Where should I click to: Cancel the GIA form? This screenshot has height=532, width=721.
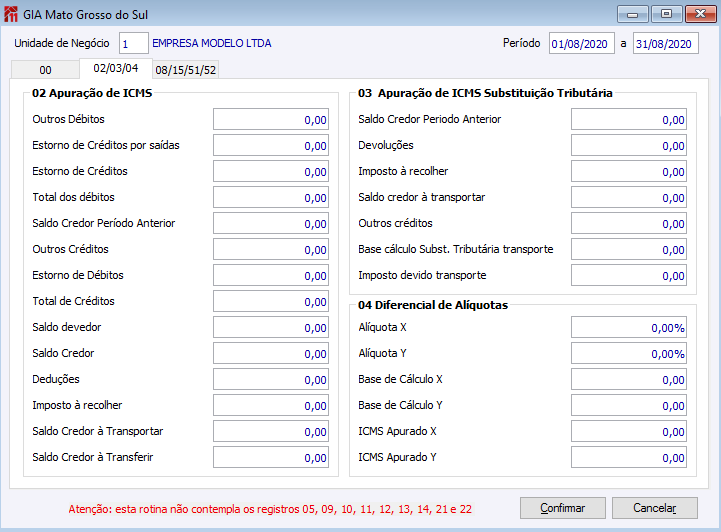coord(655,508)
